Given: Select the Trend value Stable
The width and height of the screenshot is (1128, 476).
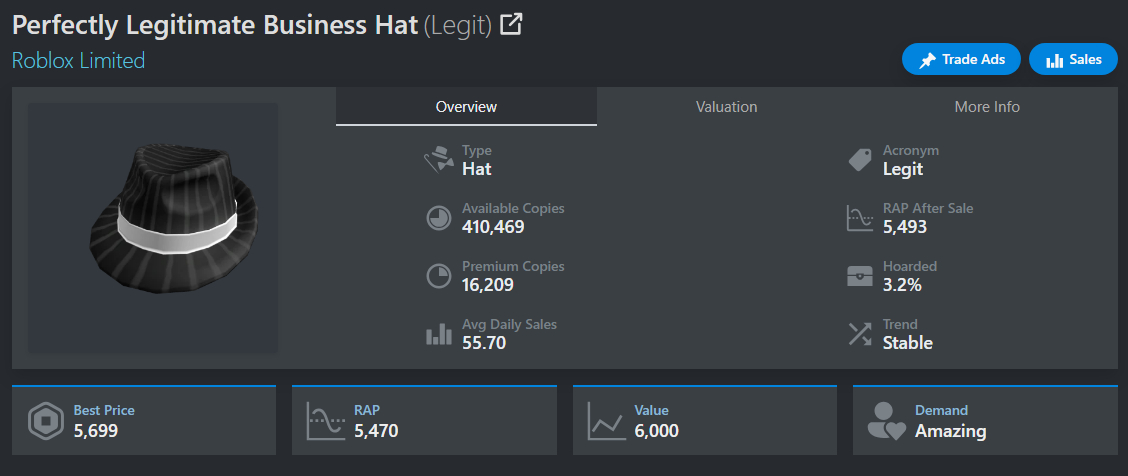Looking at the screenshot, I should [908, 343].
